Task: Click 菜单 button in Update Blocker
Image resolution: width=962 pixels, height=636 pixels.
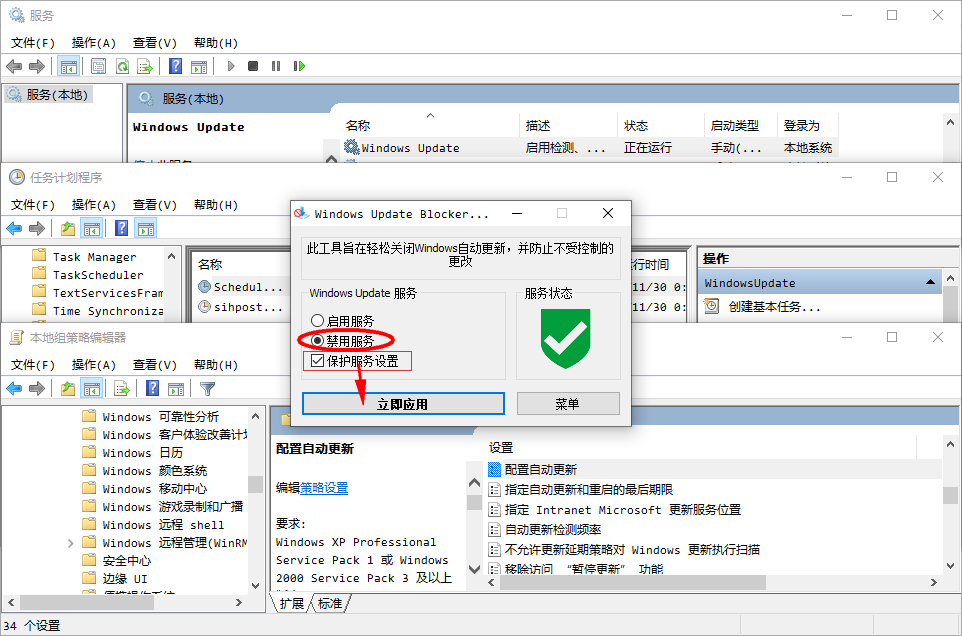Action: coord(568,404)
